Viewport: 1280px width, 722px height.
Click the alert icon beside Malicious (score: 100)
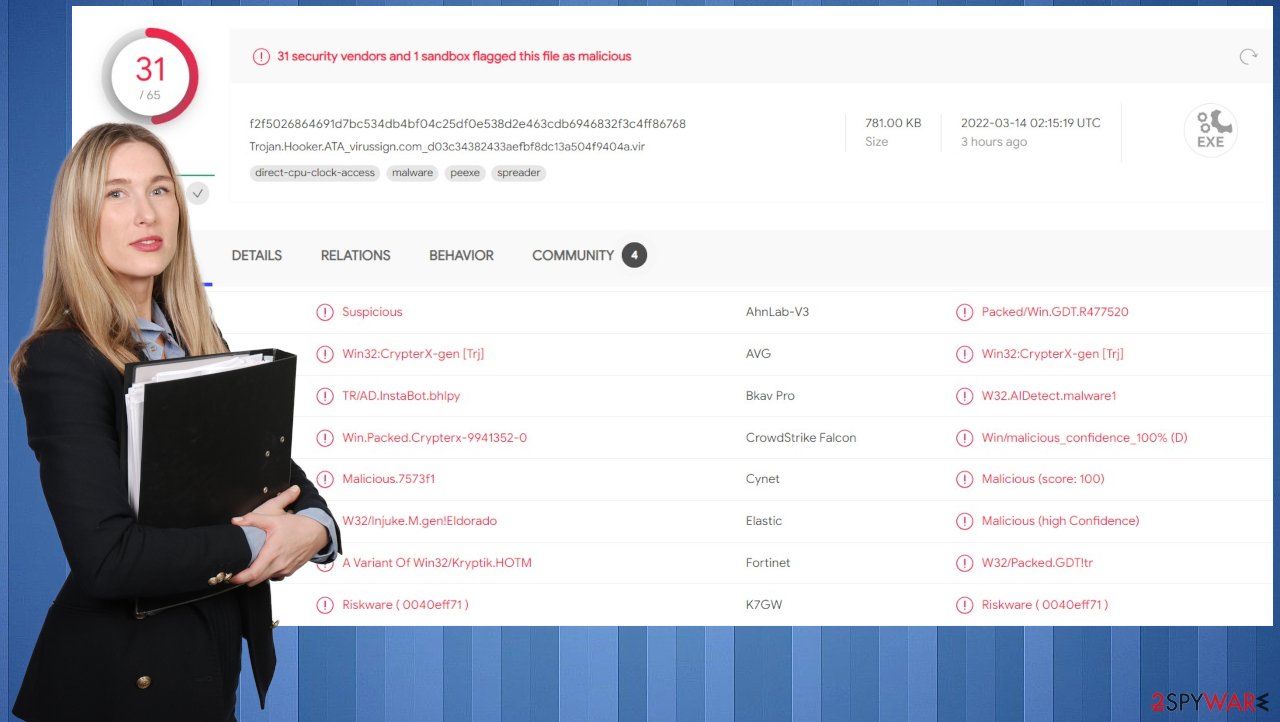click(x=964, y=479)
